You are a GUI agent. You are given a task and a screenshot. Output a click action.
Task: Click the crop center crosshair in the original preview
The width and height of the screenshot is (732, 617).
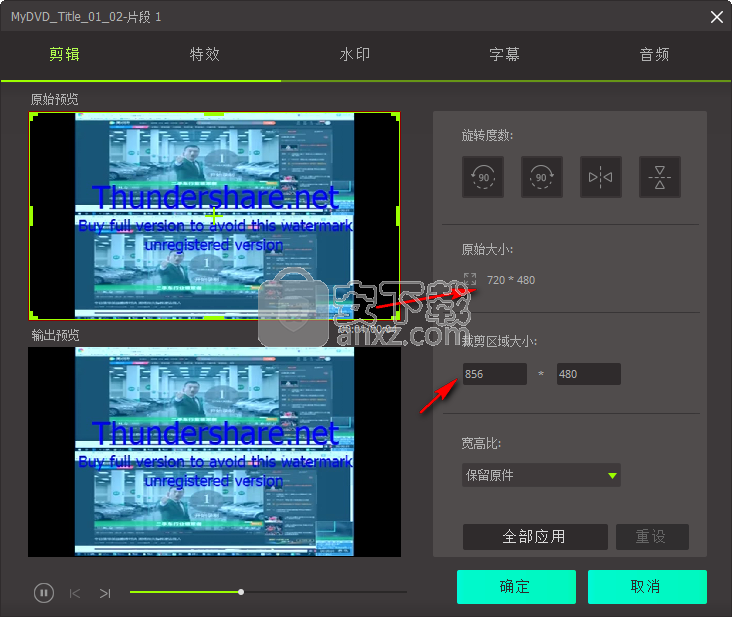pos(214,216)
